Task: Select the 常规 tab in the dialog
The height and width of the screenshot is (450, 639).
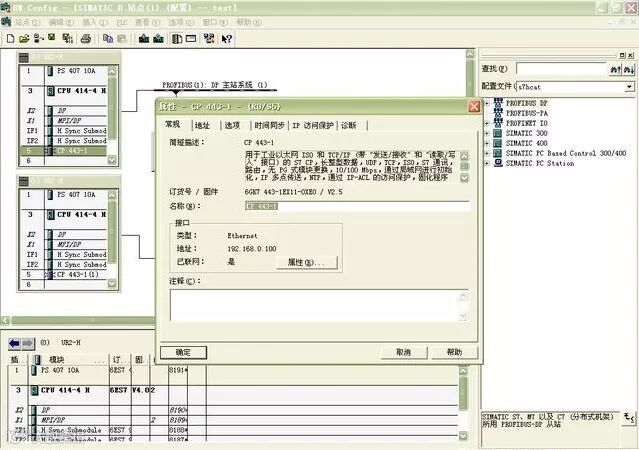Action: click(x=173, y=124)
